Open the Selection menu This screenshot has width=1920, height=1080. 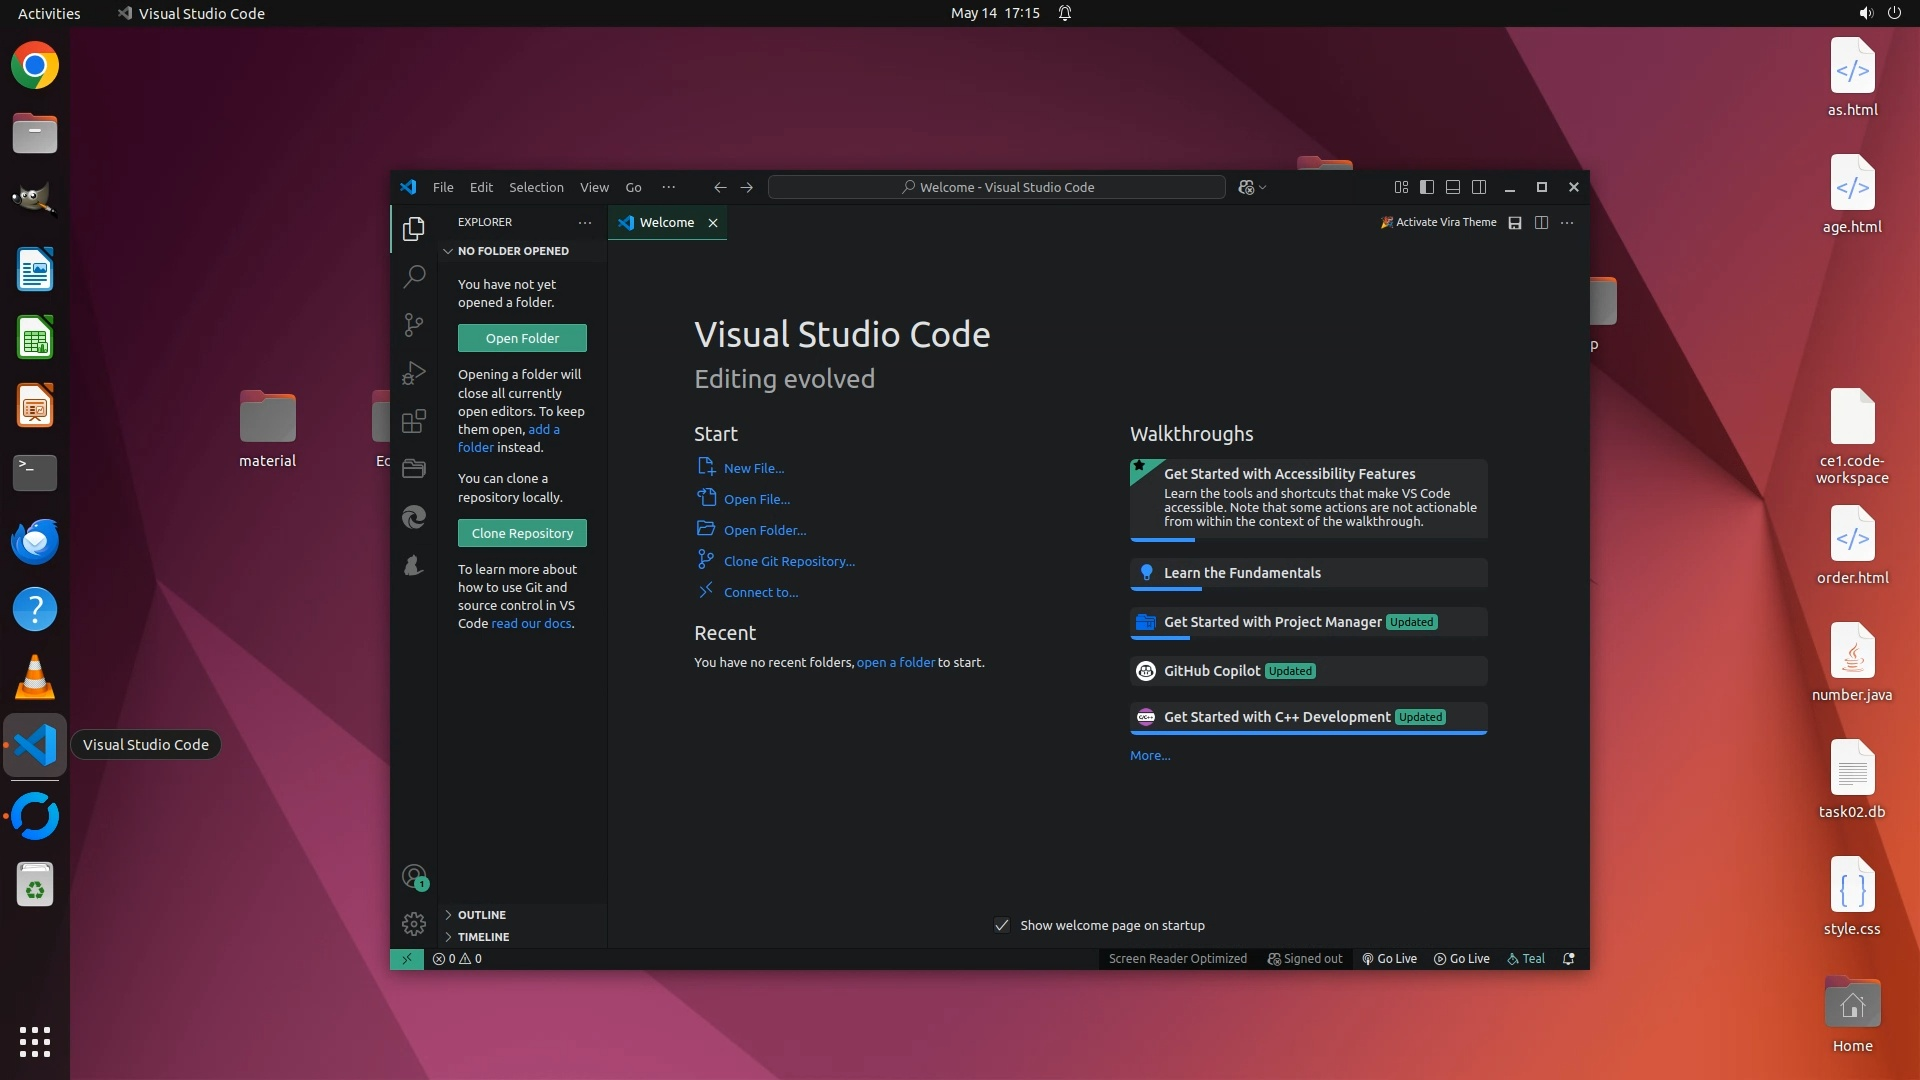pos(536,187)
